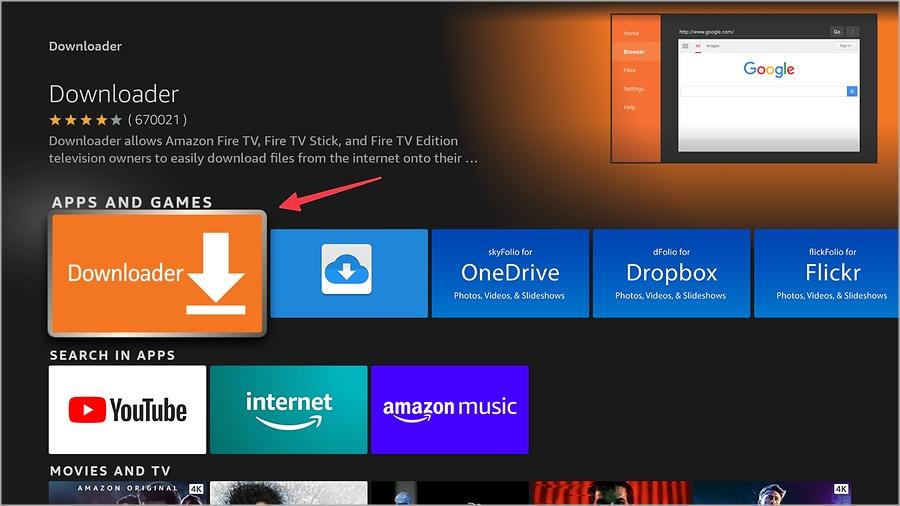Open flickFolio for Flickr tile

click(x=827, y=273)
